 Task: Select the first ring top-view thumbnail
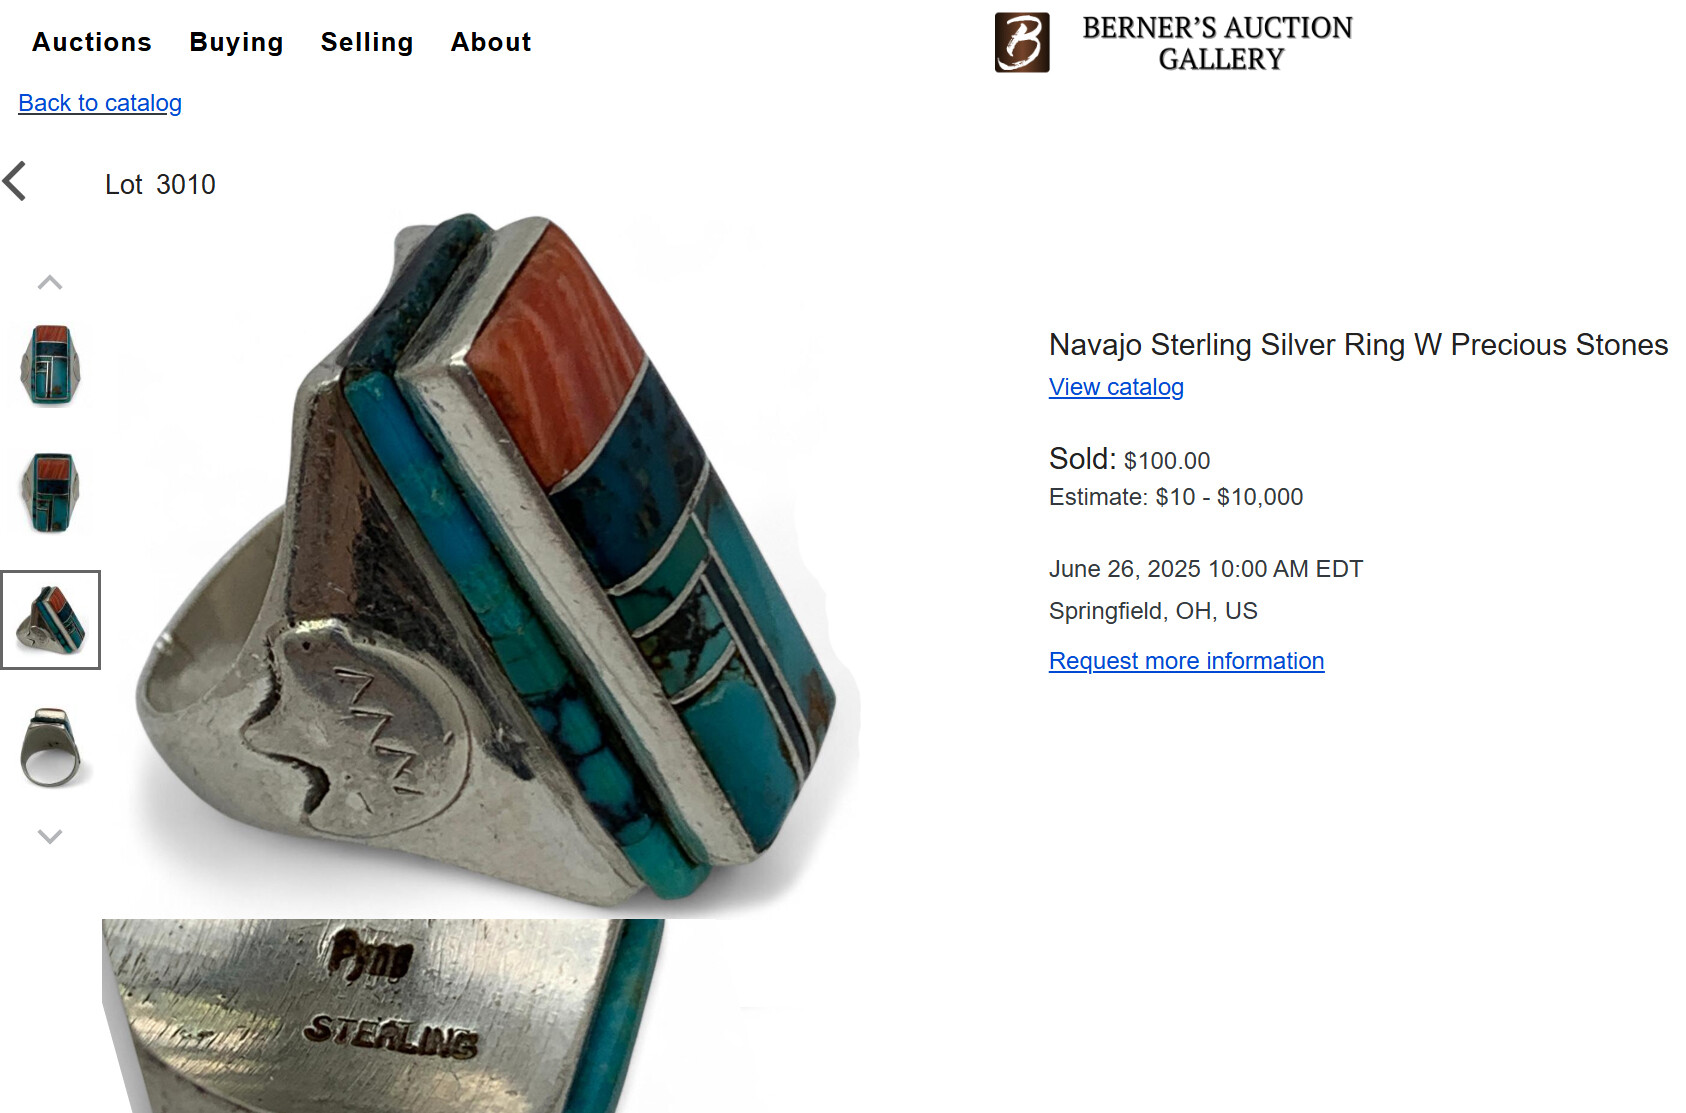(51, 365)
